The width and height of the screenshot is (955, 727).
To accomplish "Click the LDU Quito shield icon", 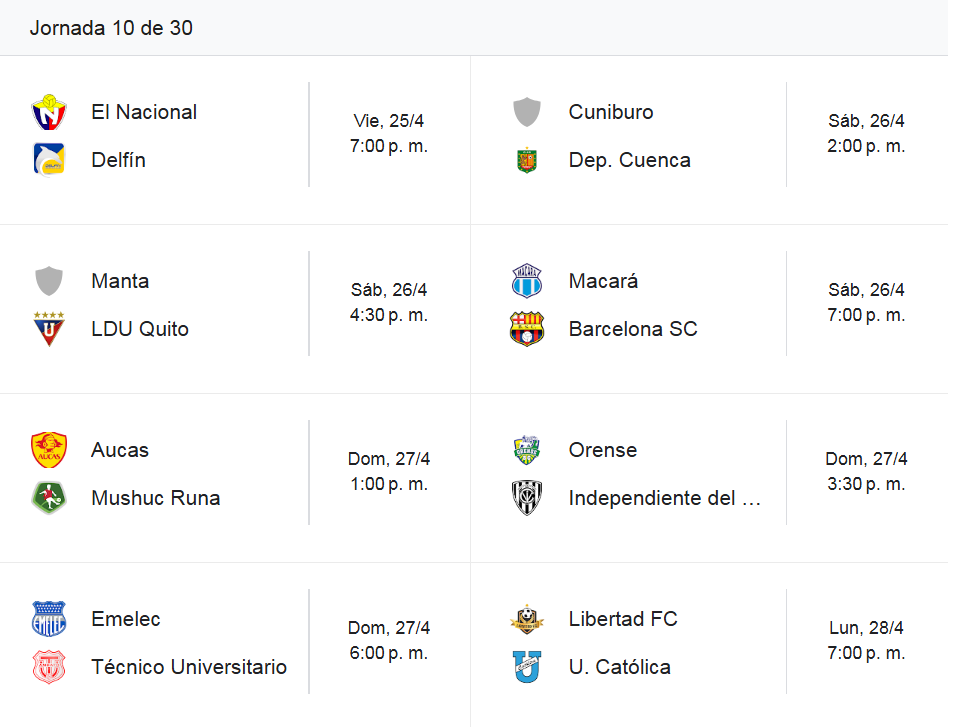I will (49, 329).
